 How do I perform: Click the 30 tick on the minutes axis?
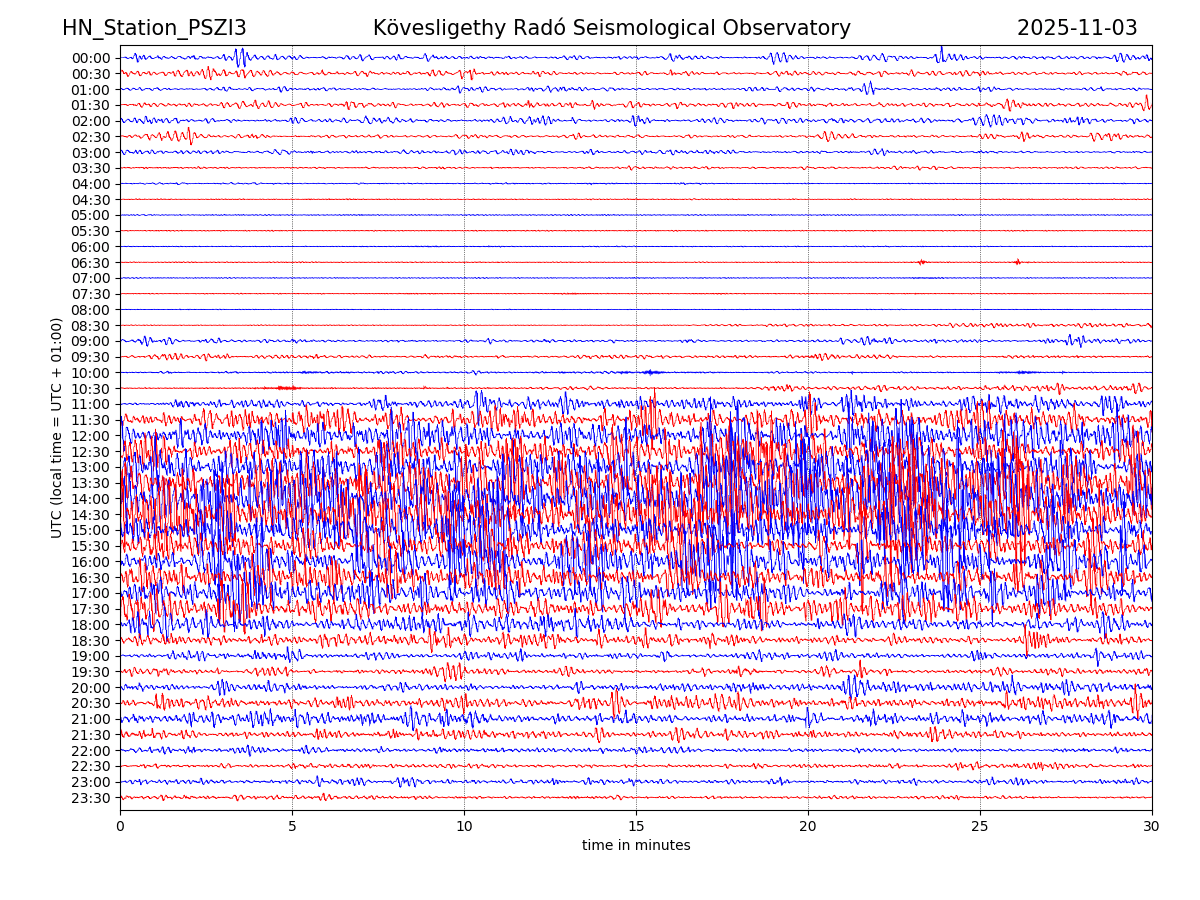pos(1152,827)
